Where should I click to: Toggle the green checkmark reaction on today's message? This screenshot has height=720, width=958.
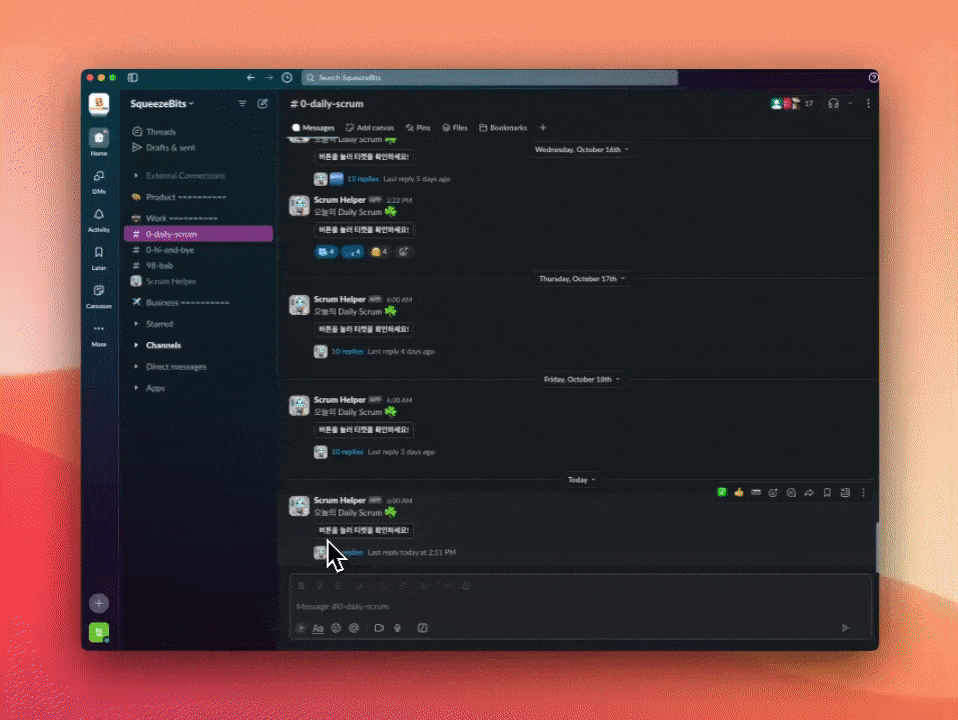pyautogui.click(x=722, y=492)
